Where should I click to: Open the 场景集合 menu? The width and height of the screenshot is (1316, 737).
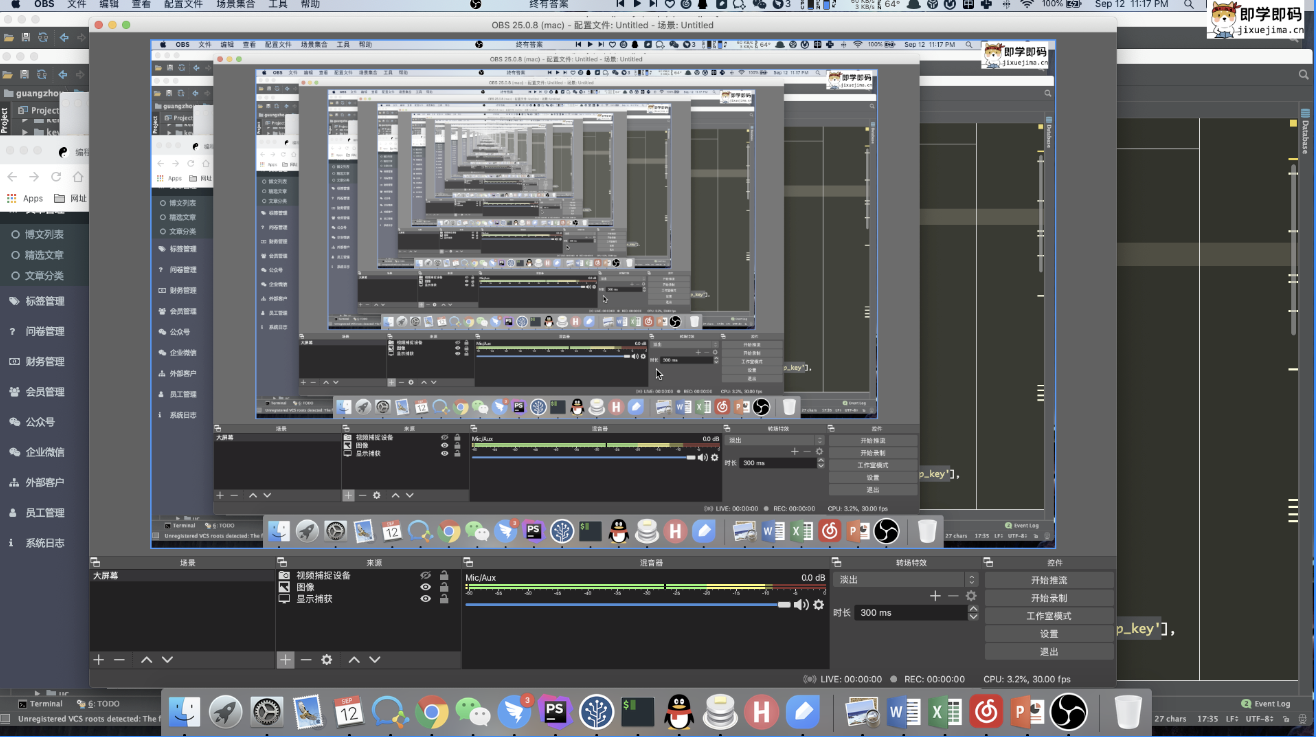click(236, 5)
